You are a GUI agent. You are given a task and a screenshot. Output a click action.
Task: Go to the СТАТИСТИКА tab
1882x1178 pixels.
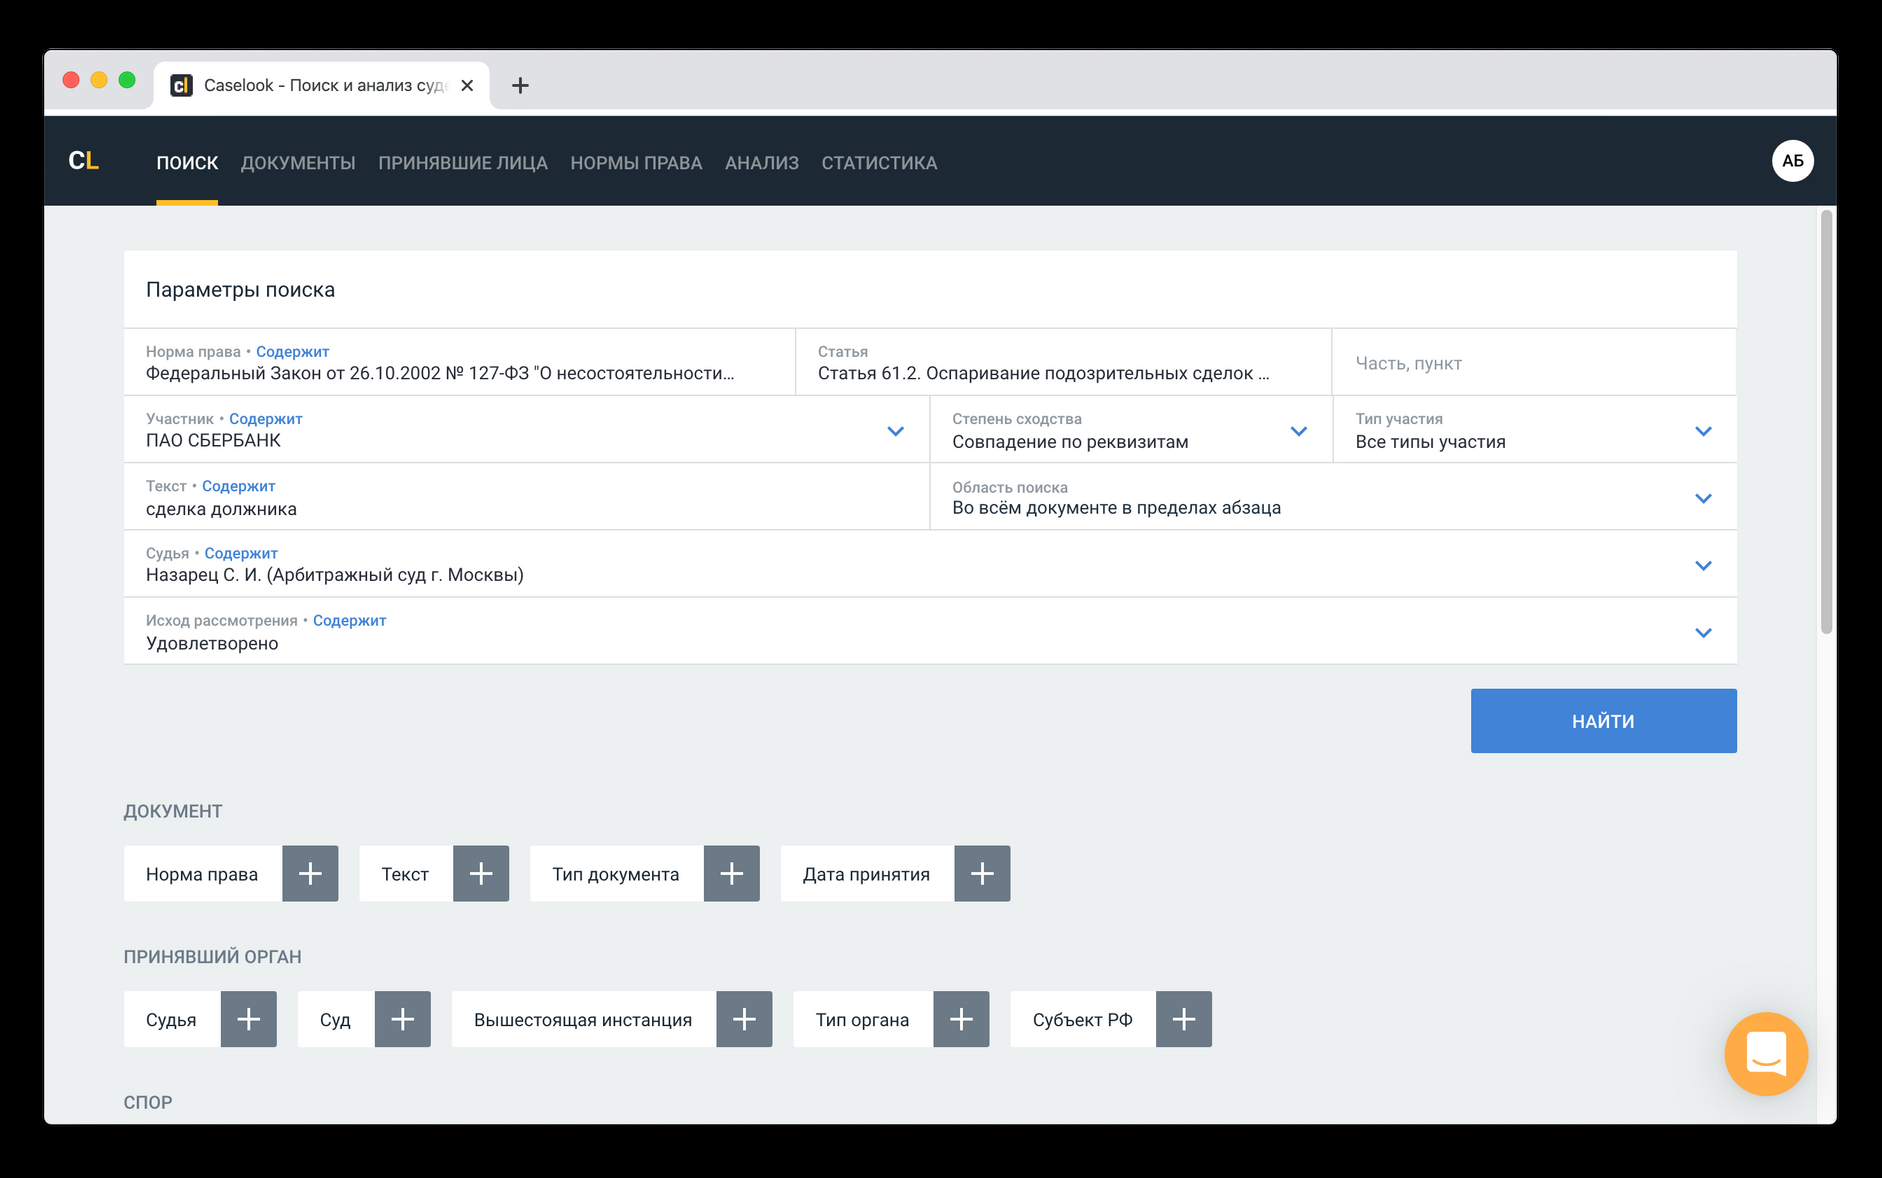879,162
